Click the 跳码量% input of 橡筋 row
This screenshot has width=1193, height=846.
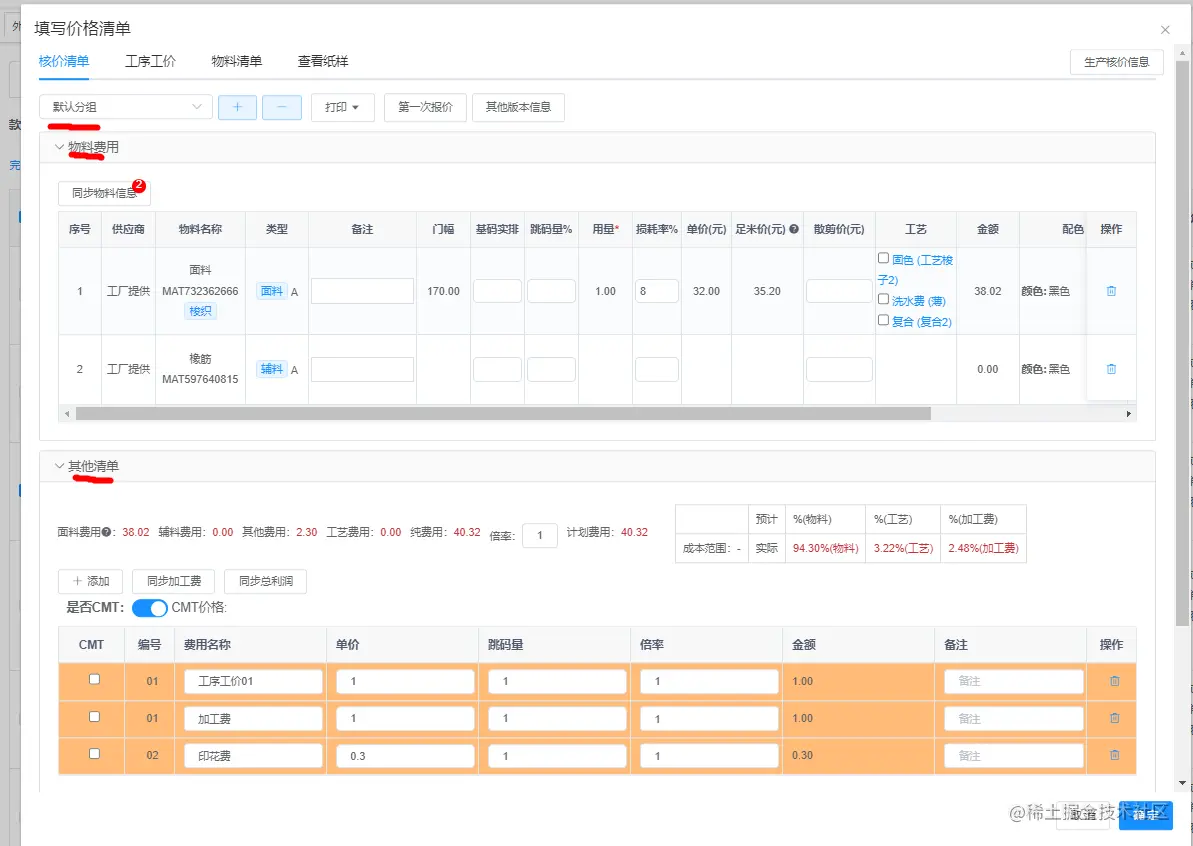tap(552, 369)
